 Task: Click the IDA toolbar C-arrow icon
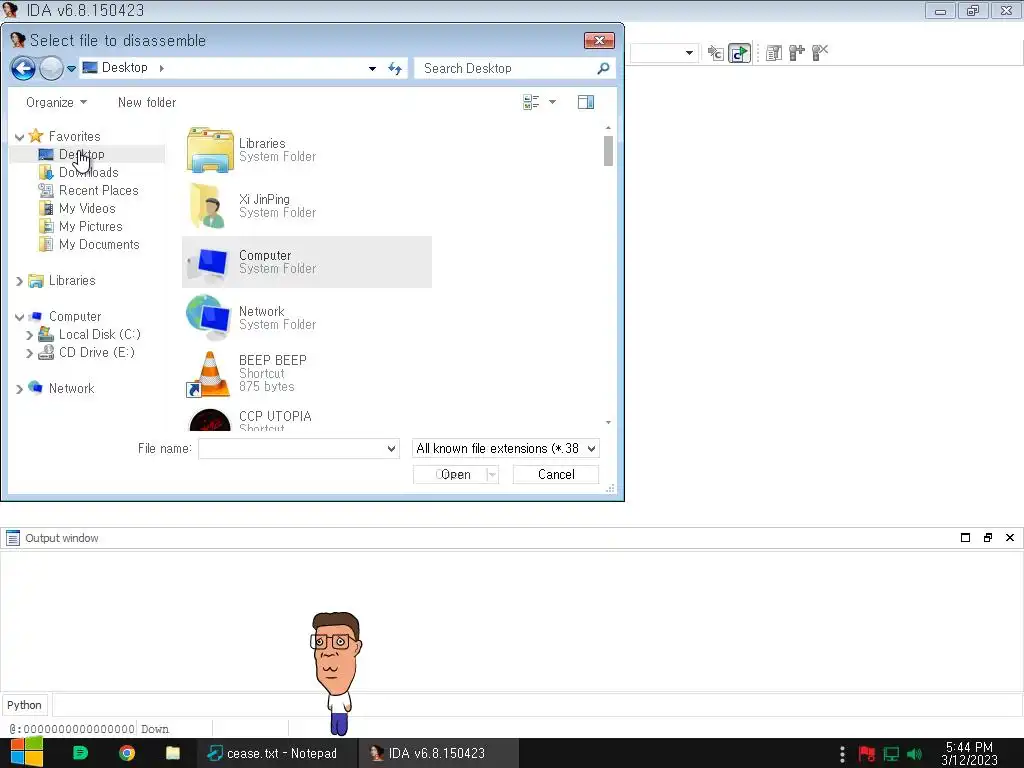click(x=716, y=53)
